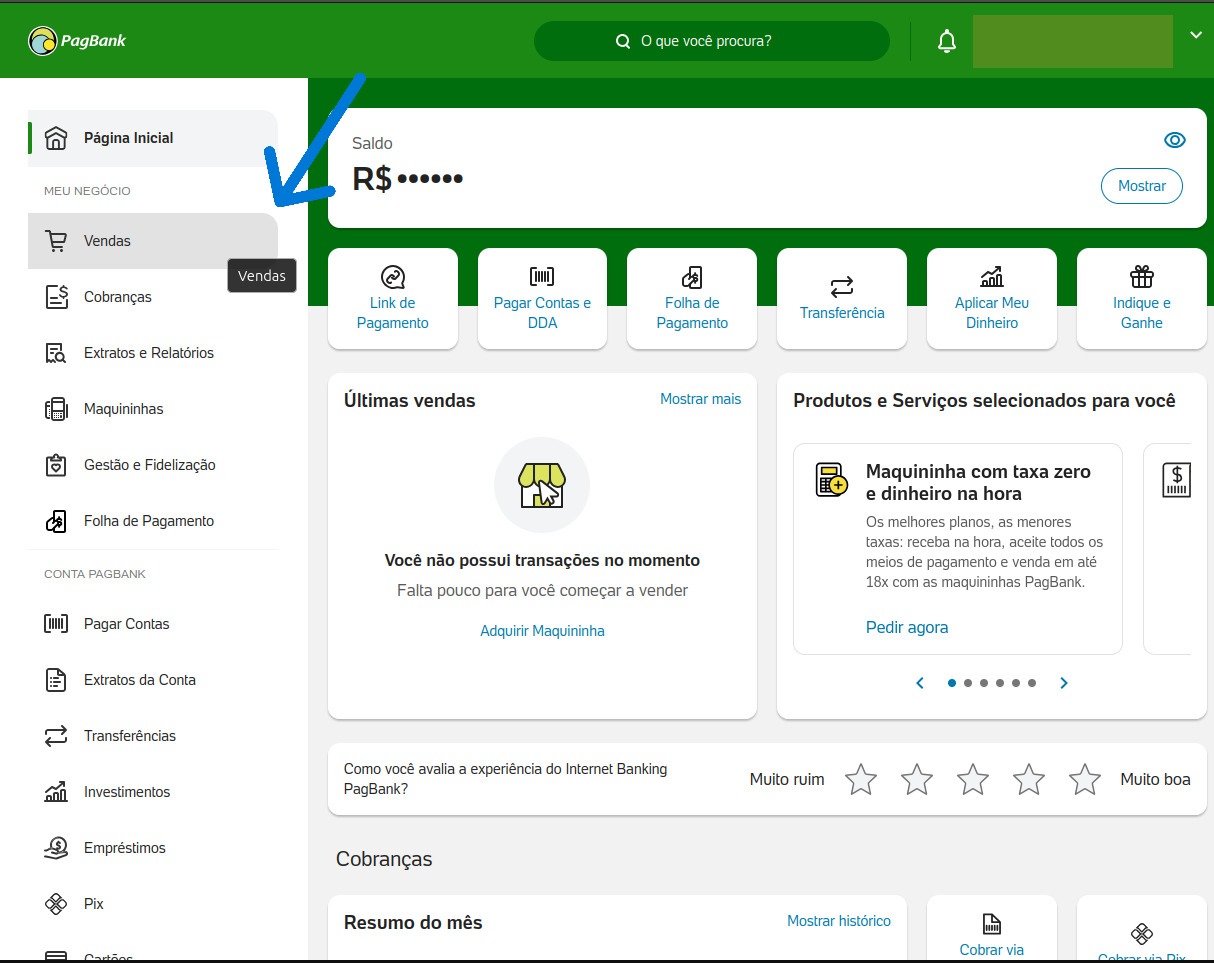Screen dimensions: 1214x963
Task: Click the Maquininha com taxa zero card
Action: tap(958, 549)
